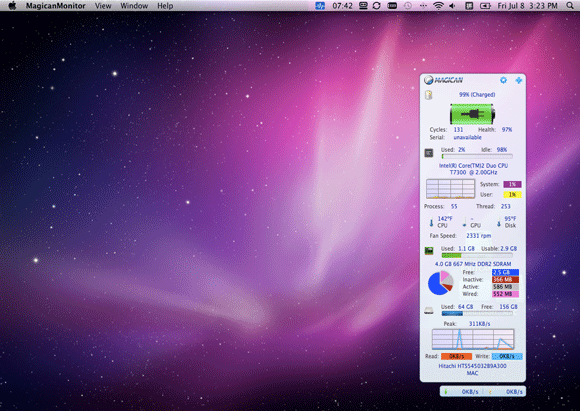Click the Disk temperature thermometer icon
Screen dimensions: 580x411
click(499, 222)
